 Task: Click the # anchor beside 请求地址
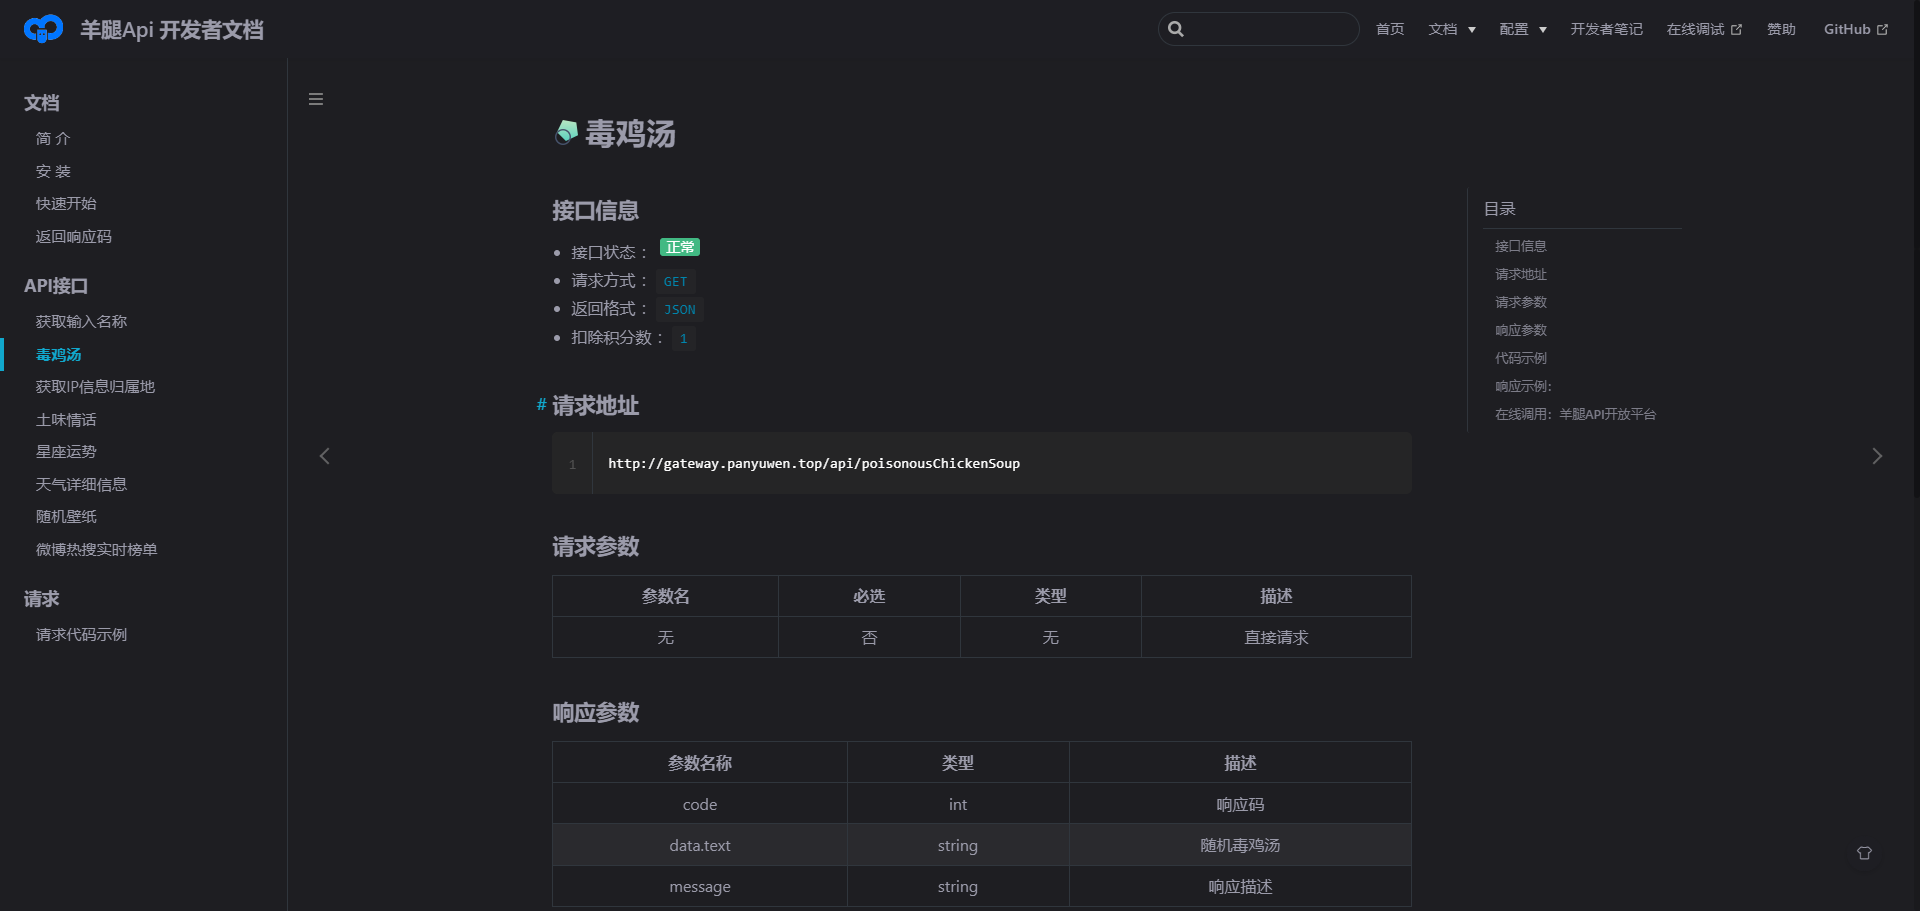point(541,404)
